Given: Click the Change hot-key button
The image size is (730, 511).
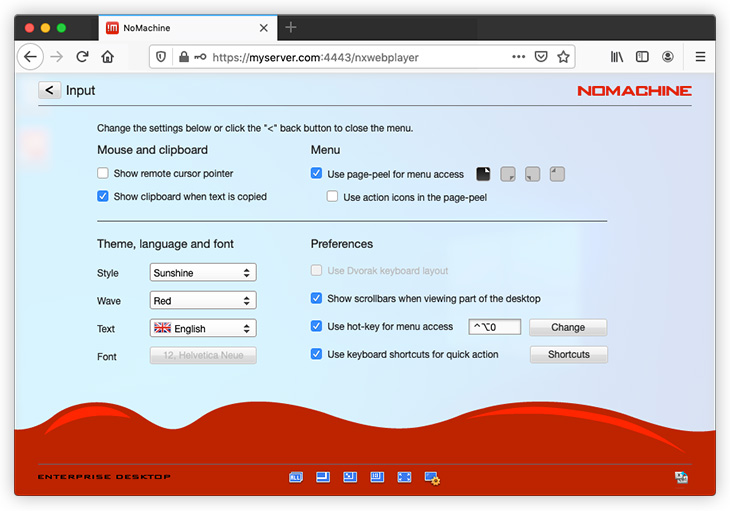Looking at the screenshot, I should pyautogui.click(x=568, y=327).
